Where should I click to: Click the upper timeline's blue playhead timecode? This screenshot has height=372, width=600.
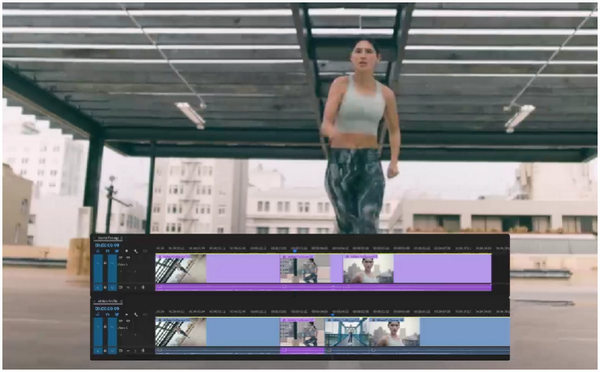(x=107, y=245)
